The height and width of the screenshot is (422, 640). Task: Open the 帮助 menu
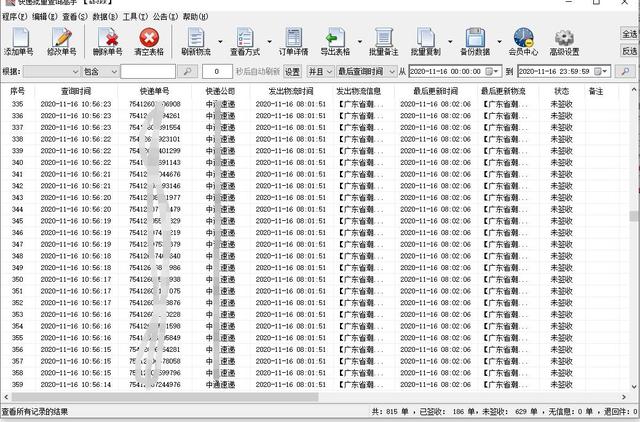pyautogui.click(x=196, y=17)
